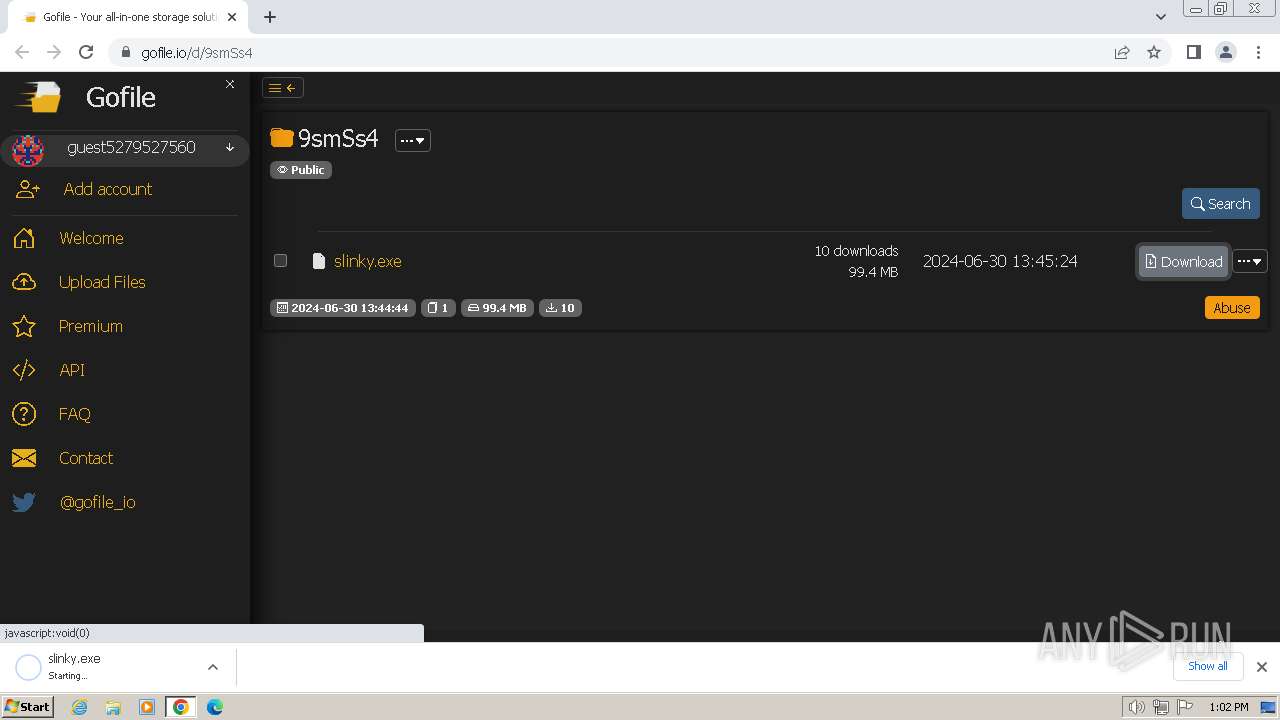The height and width of the screenshot is (720, 1280).
Task: Expand the guest5279527560 account dropdown arrow
Action: (230, 148)
